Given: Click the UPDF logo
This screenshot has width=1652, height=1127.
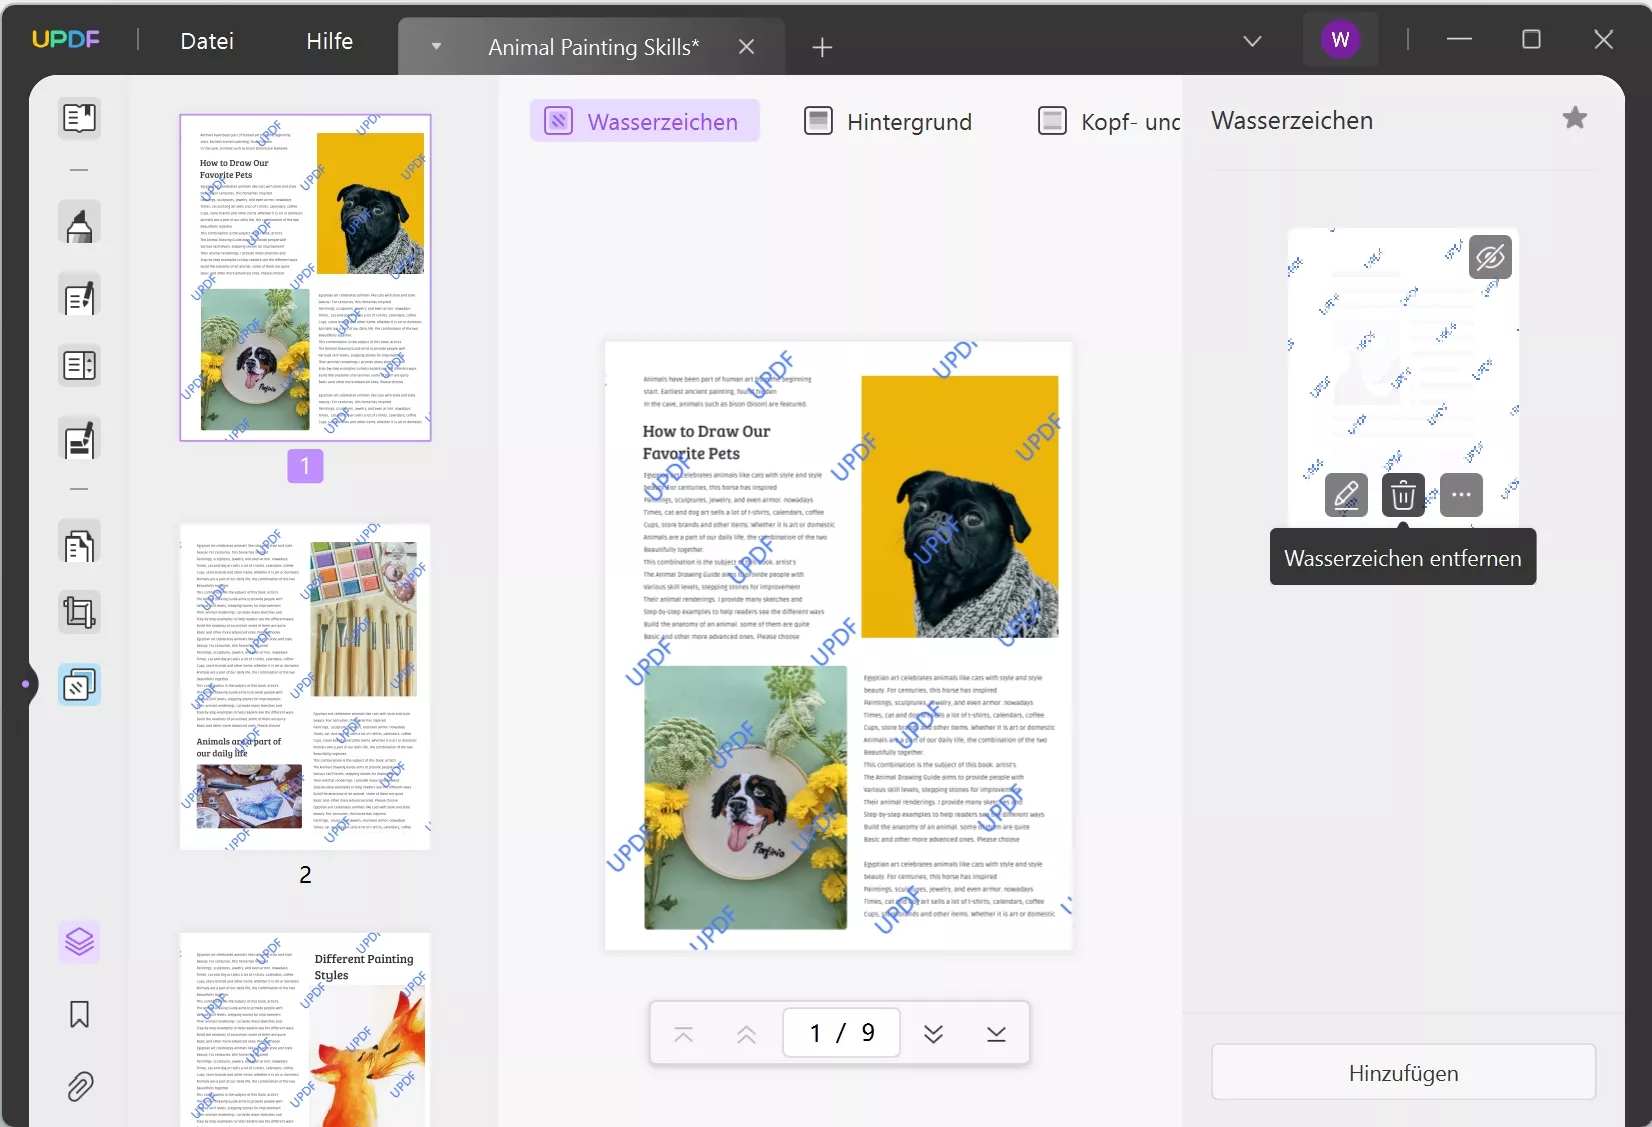Looking at the screenshot, I should (66, 40).
